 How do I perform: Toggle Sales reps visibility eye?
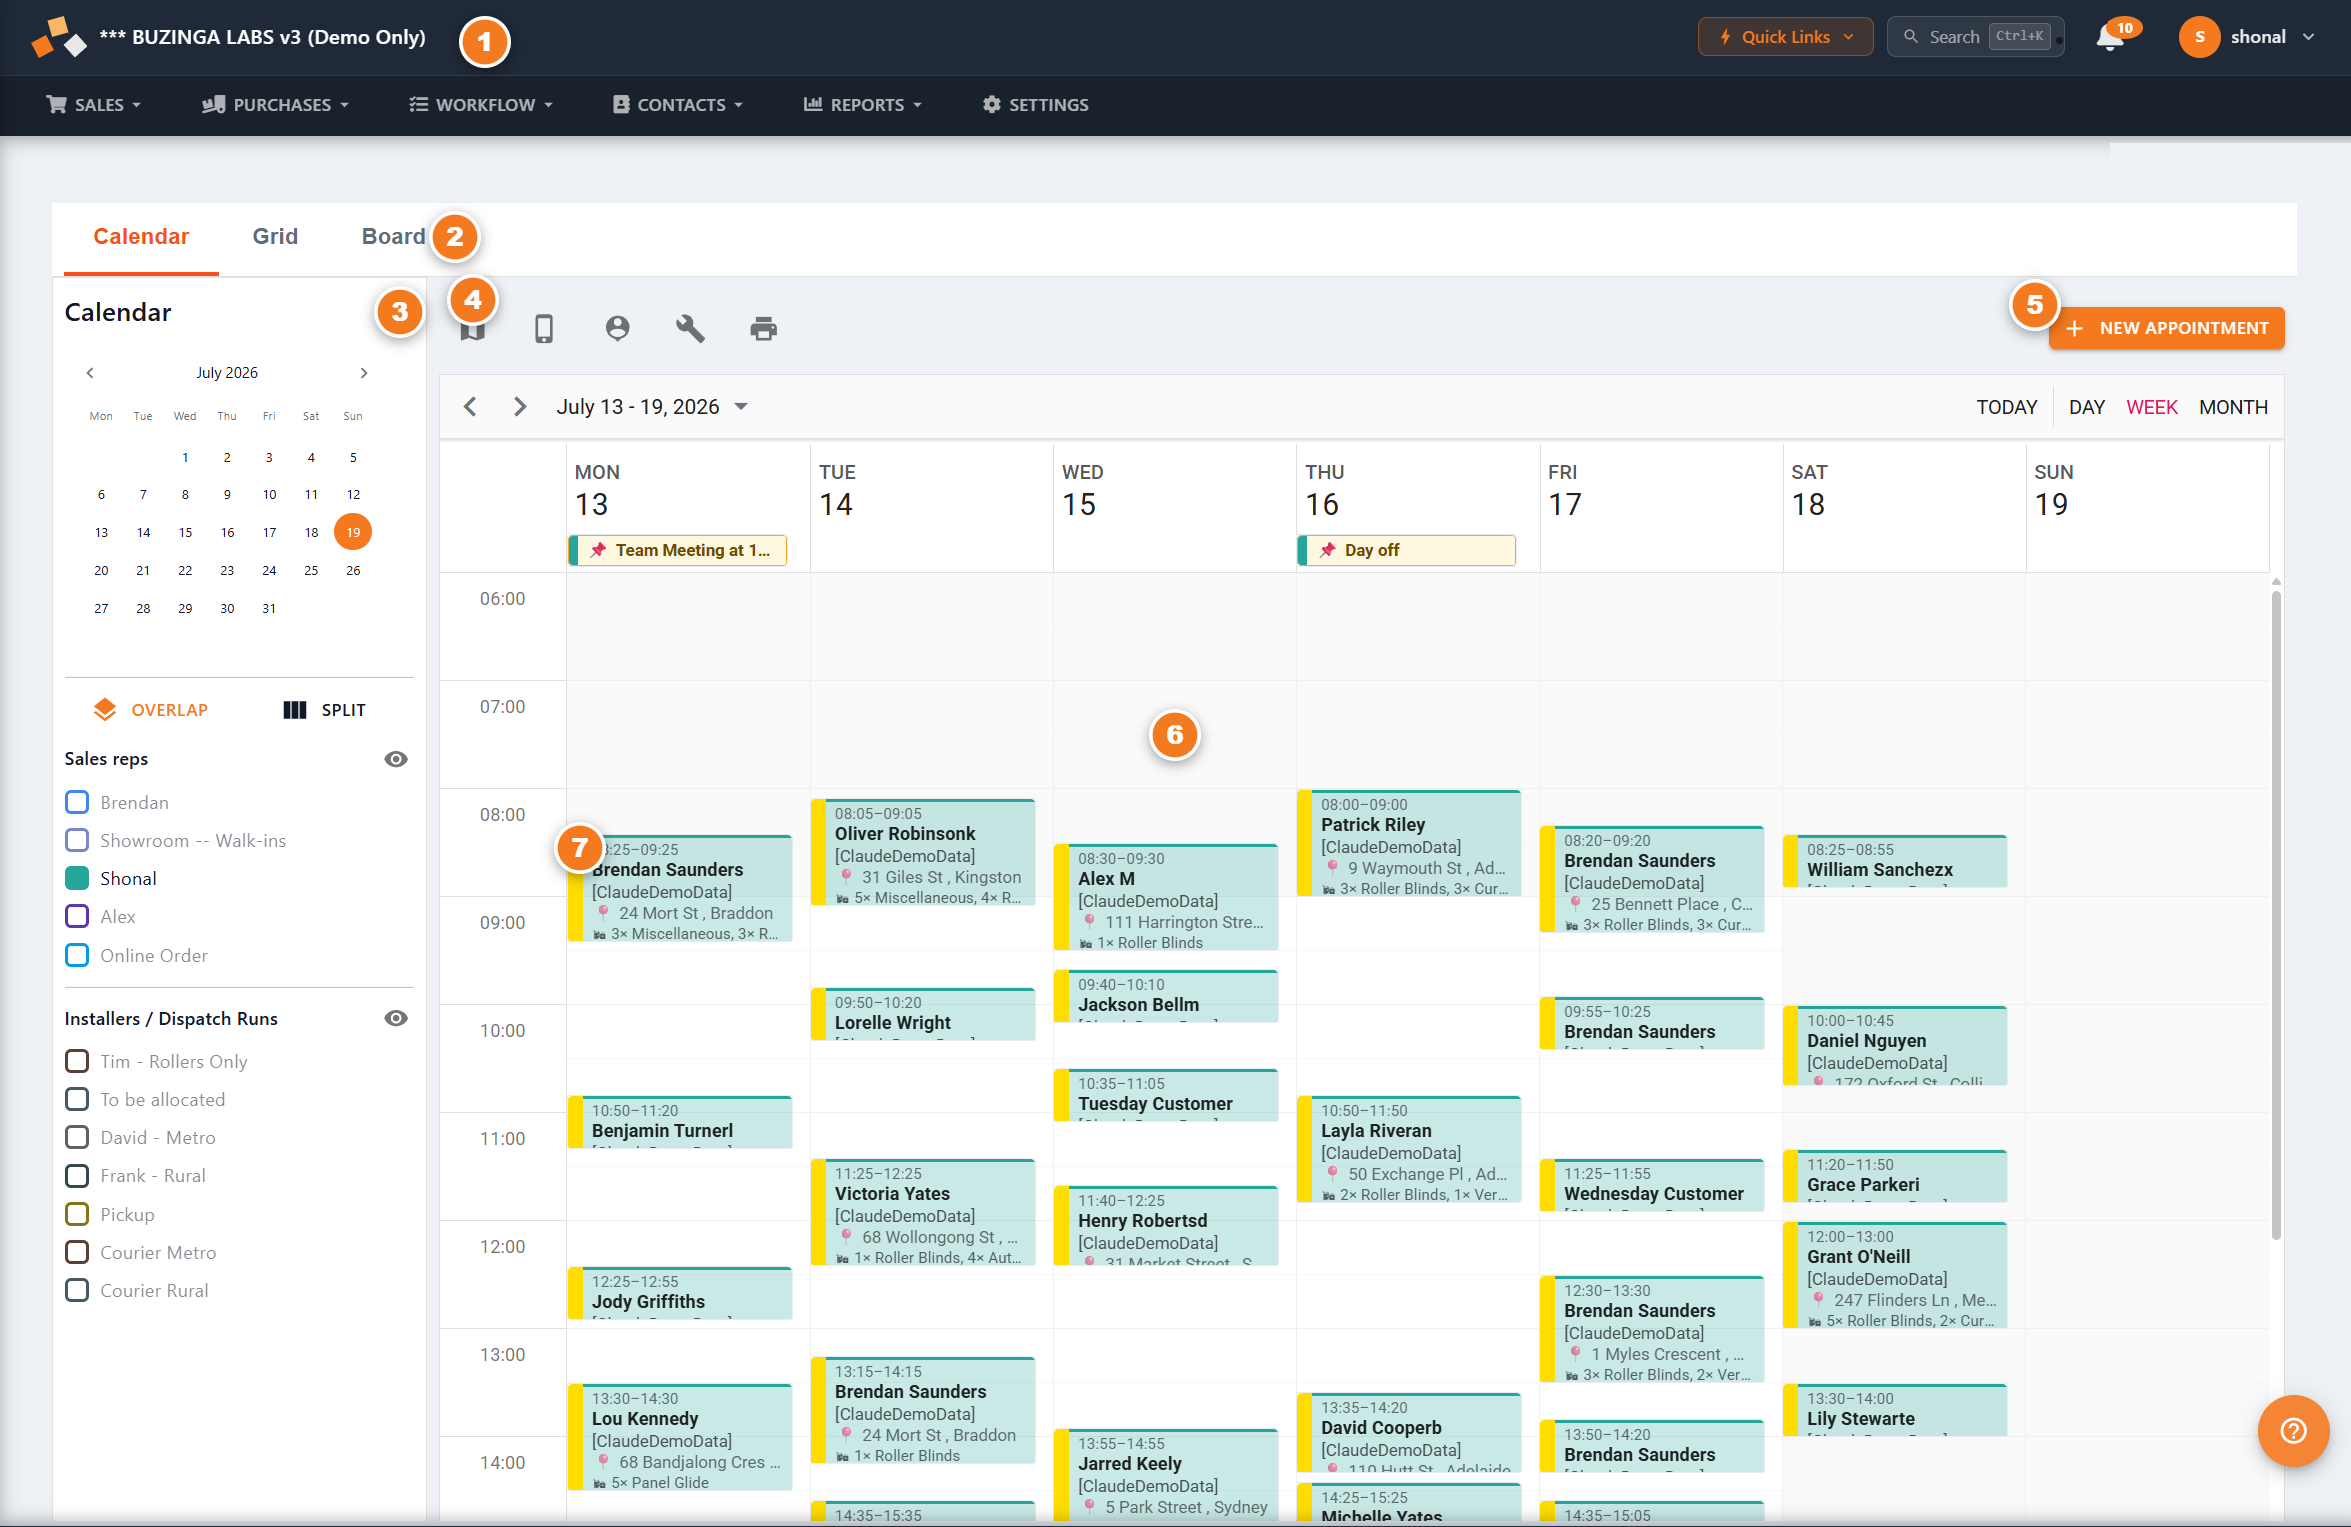396,759
